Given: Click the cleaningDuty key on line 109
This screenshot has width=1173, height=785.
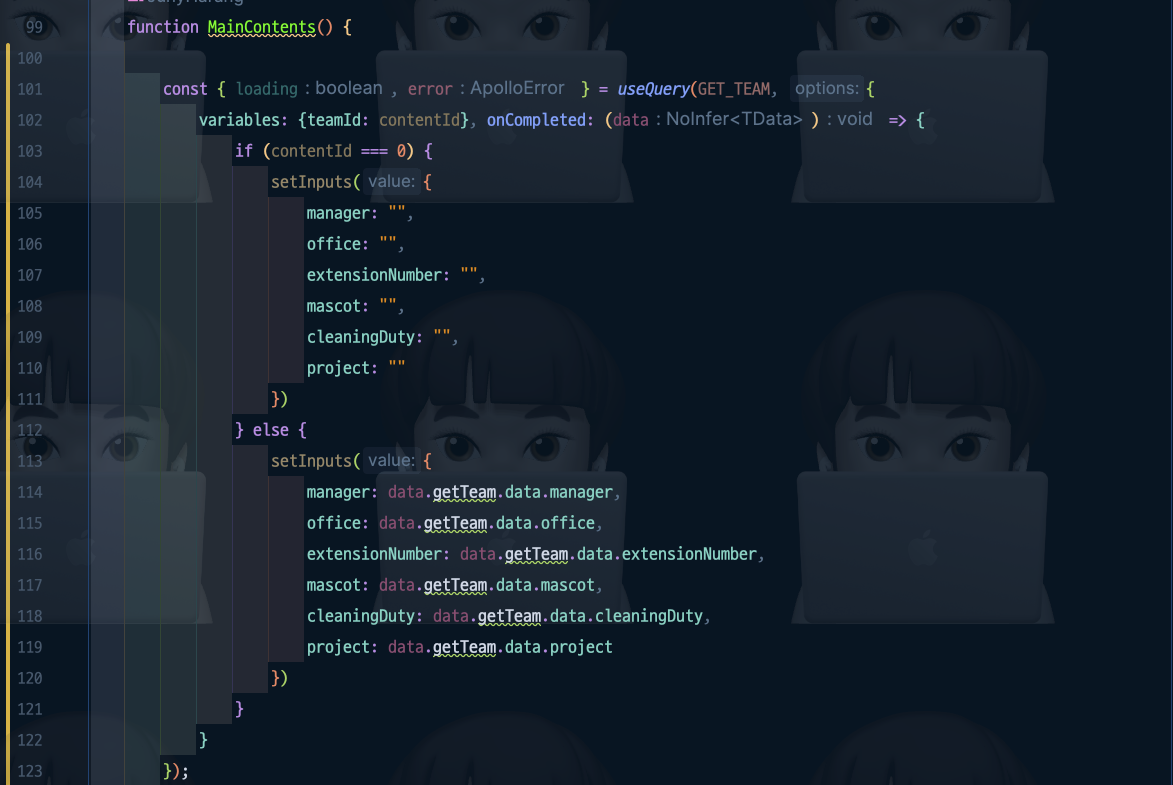Looking at the screenshot, I should tap(361, 337).
